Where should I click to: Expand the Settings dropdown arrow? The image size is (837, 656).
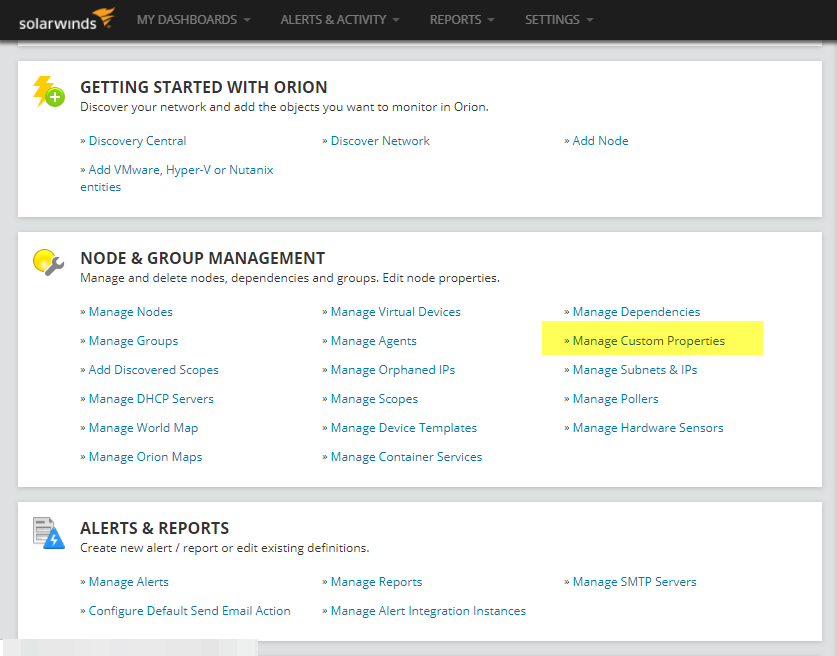[x=589, y=20]
